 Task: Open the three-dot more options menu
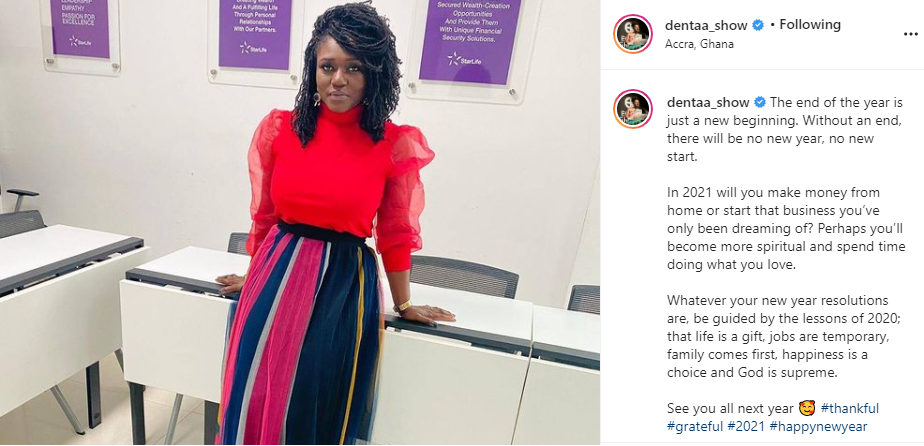[910, 35]
